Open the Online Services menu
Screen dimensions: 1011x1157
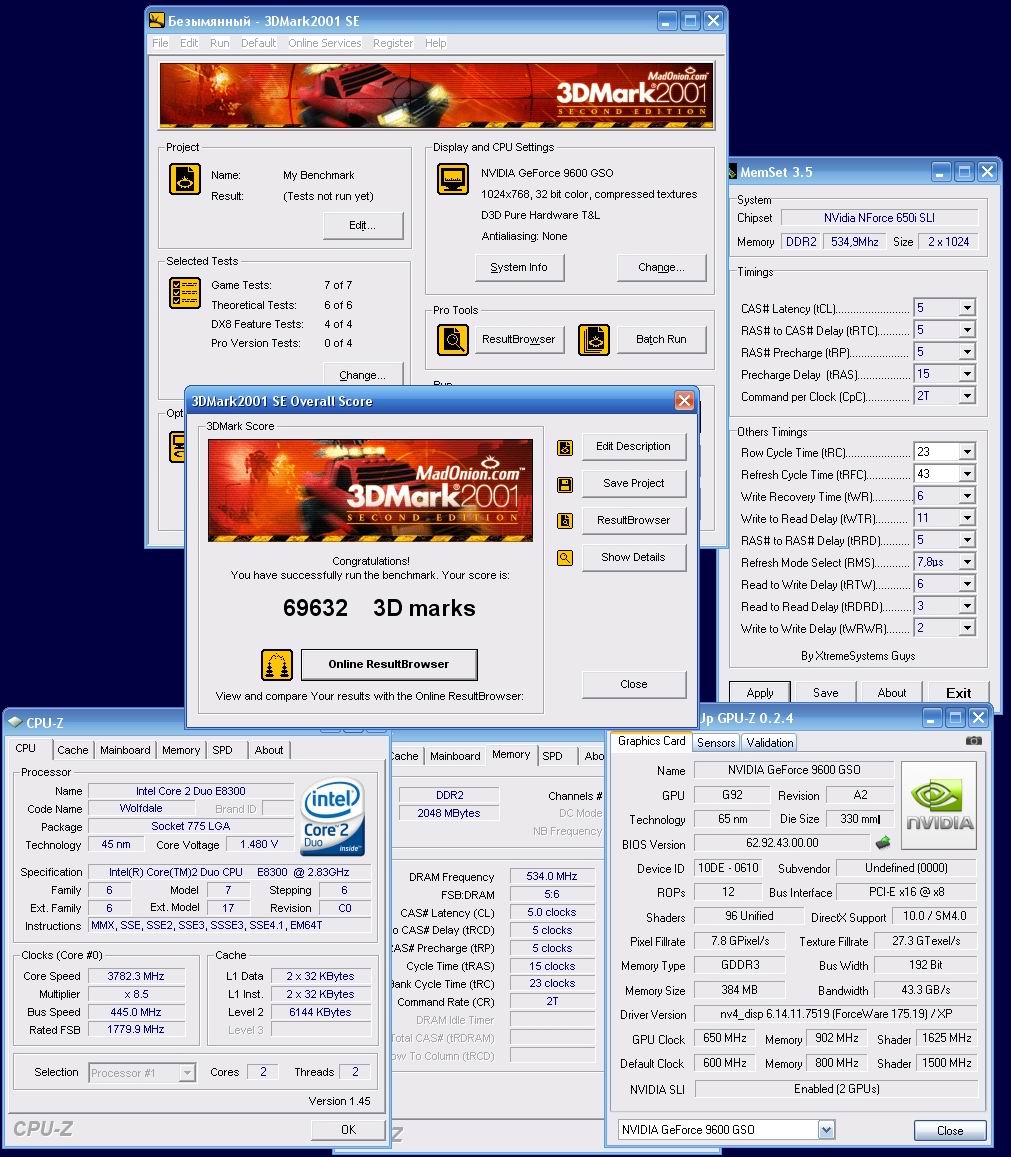pyautogui.click(x=325, y=43)
